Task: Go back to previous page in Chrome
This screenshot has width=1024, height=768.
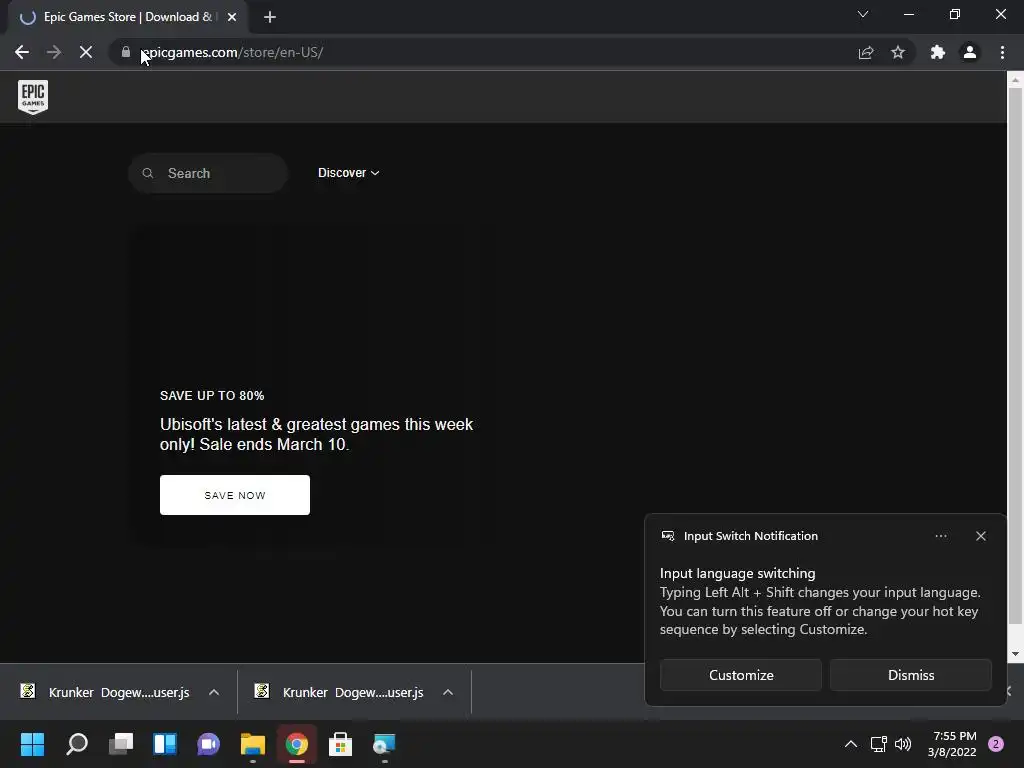Action: [x=22, y=52]
